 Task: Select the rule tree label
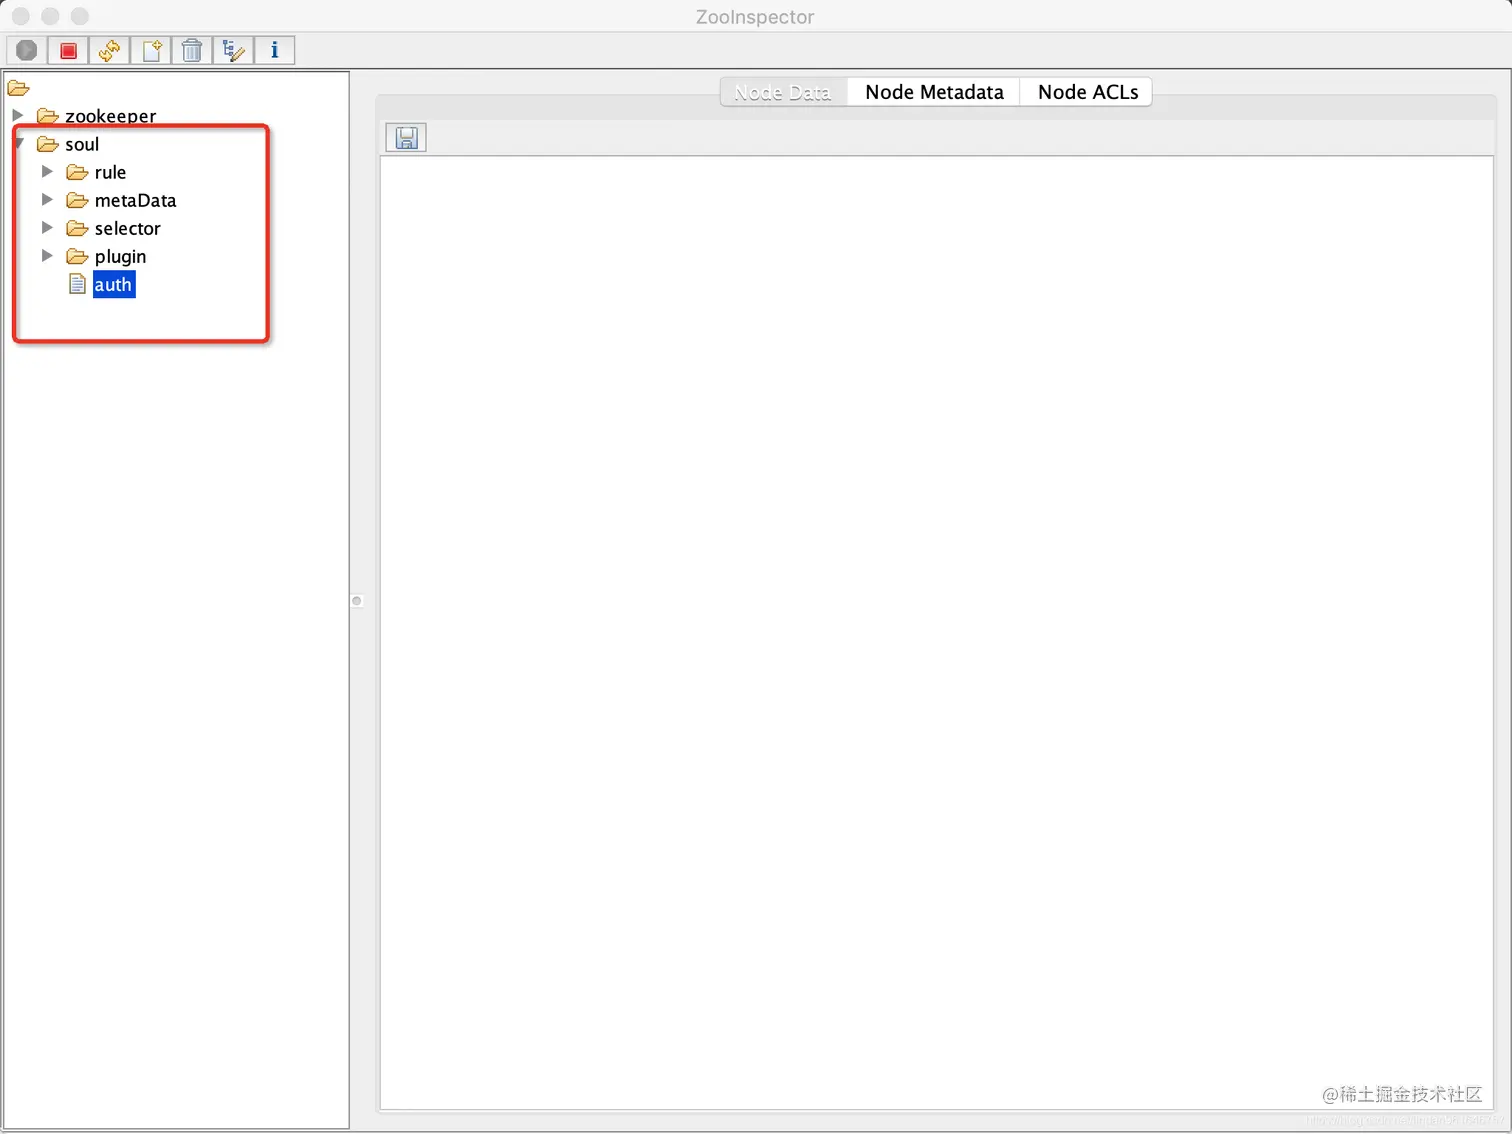coord(110,172)
